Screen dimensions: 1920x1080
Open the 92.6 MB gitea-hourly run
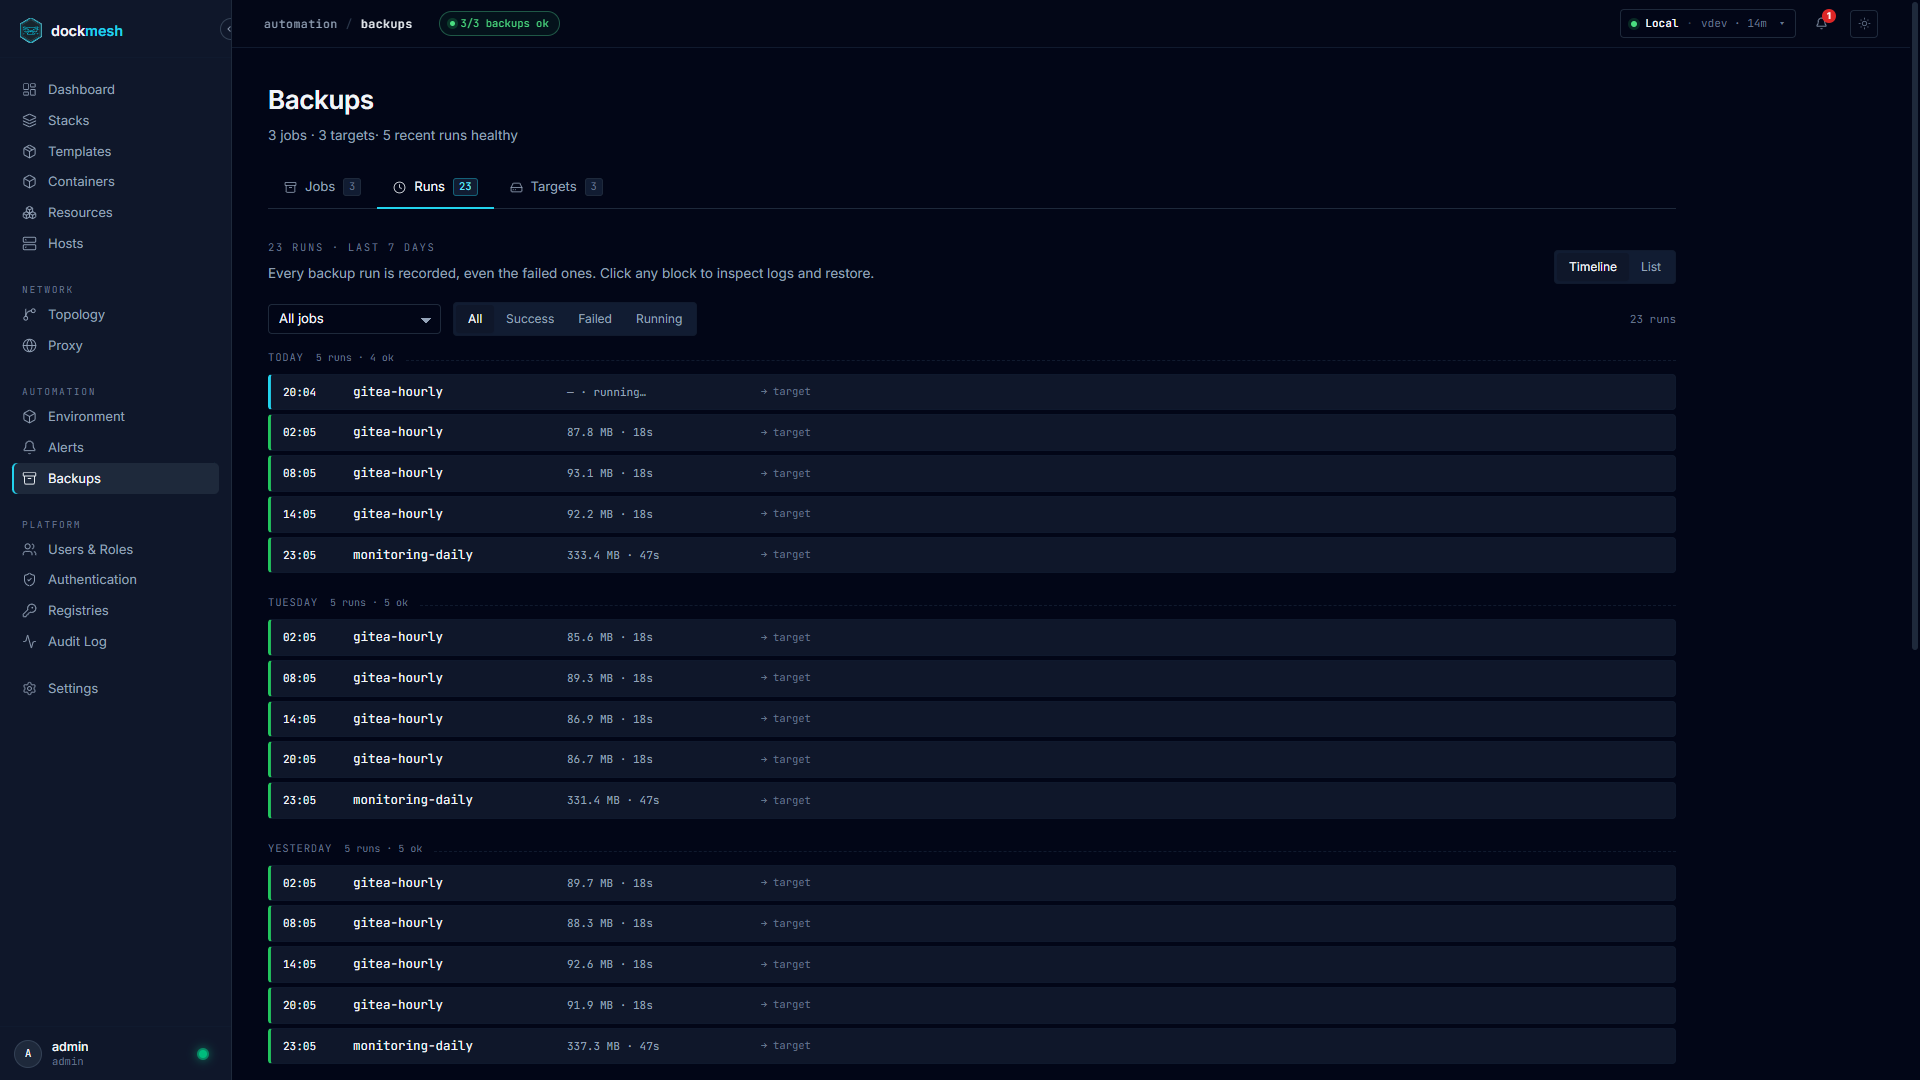(x=972, y=965)
